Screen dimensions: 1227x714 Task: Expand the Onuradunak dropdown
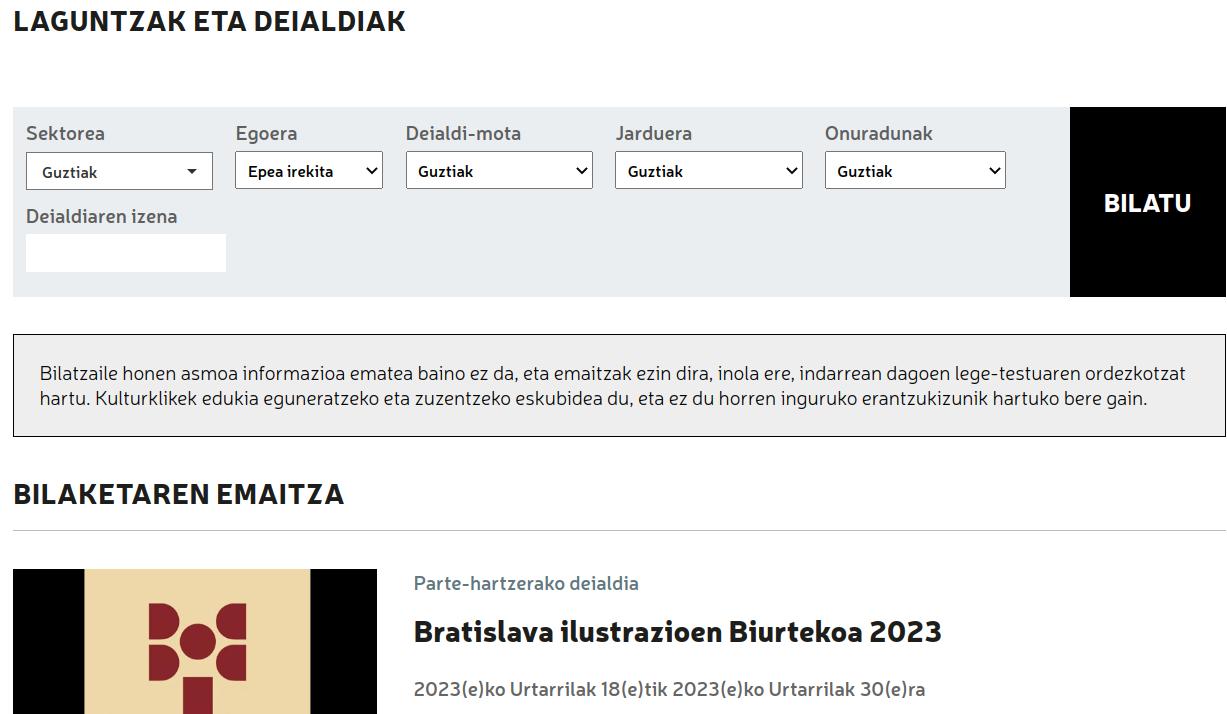(x=915, y=170)
